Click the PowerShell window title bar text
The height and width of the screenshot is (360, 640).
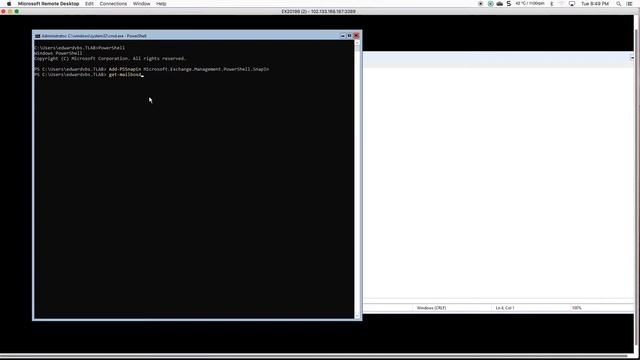(x=94, y=36)
